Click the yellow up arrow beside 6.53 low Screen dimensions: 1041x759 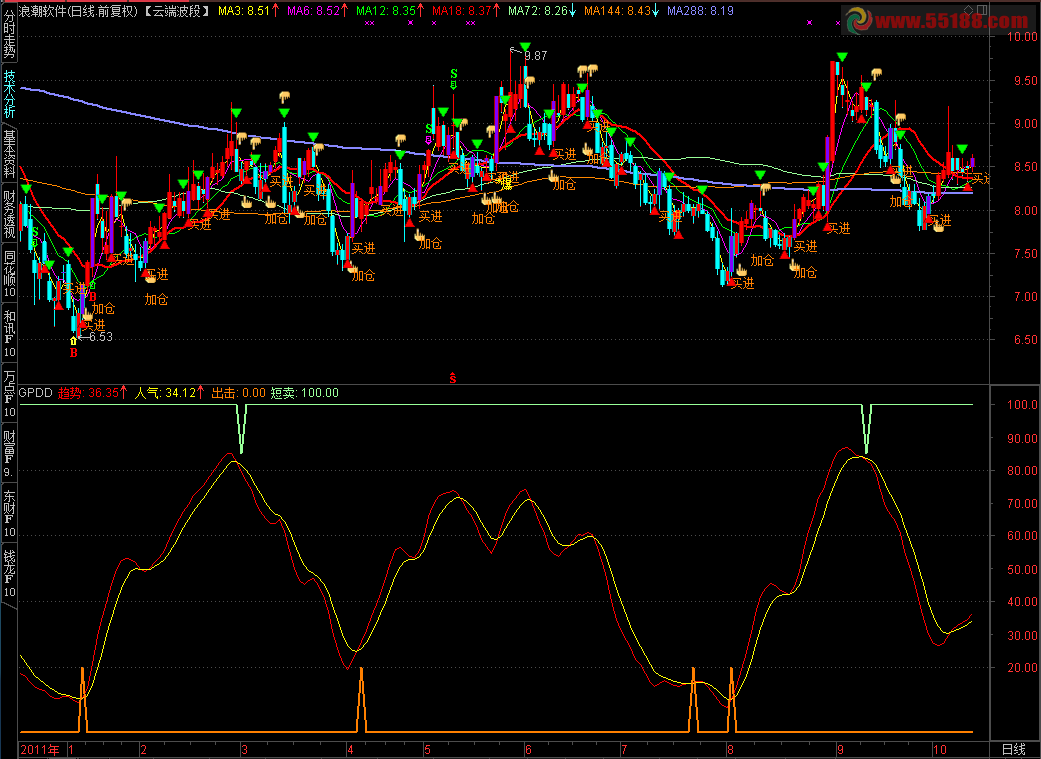74,341
